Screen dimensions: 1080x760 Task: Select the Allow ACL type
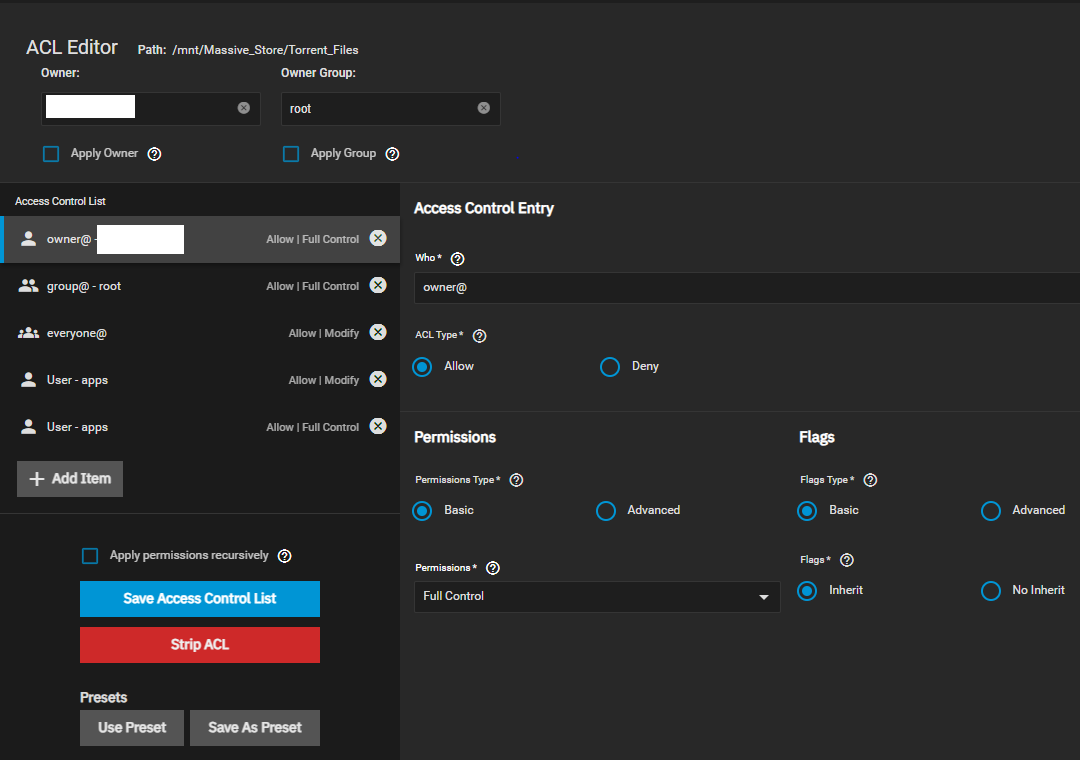[422, 367]
